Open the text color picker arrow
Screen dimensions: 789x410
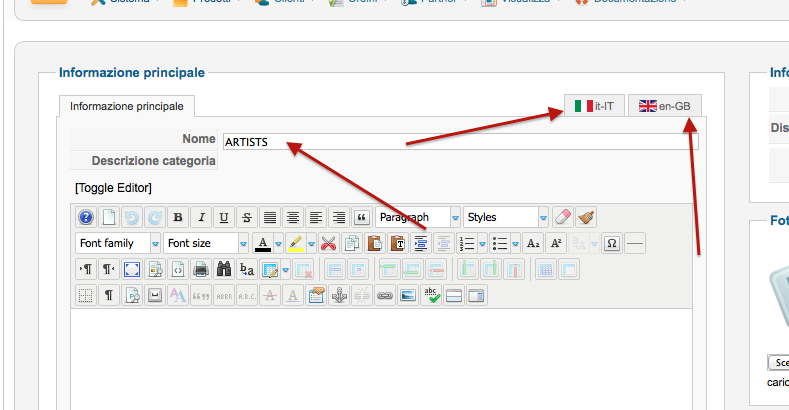[x=278, y=243]
